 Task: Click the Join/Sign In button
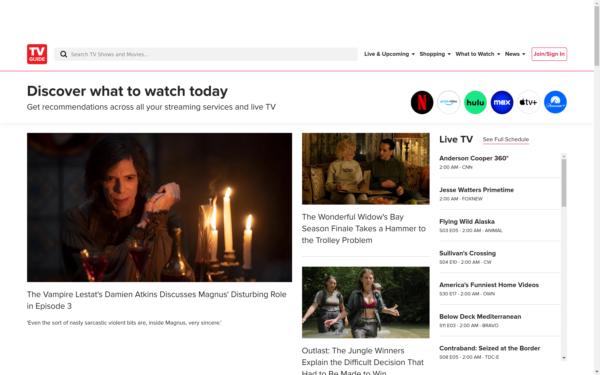[x=549, y=54]
